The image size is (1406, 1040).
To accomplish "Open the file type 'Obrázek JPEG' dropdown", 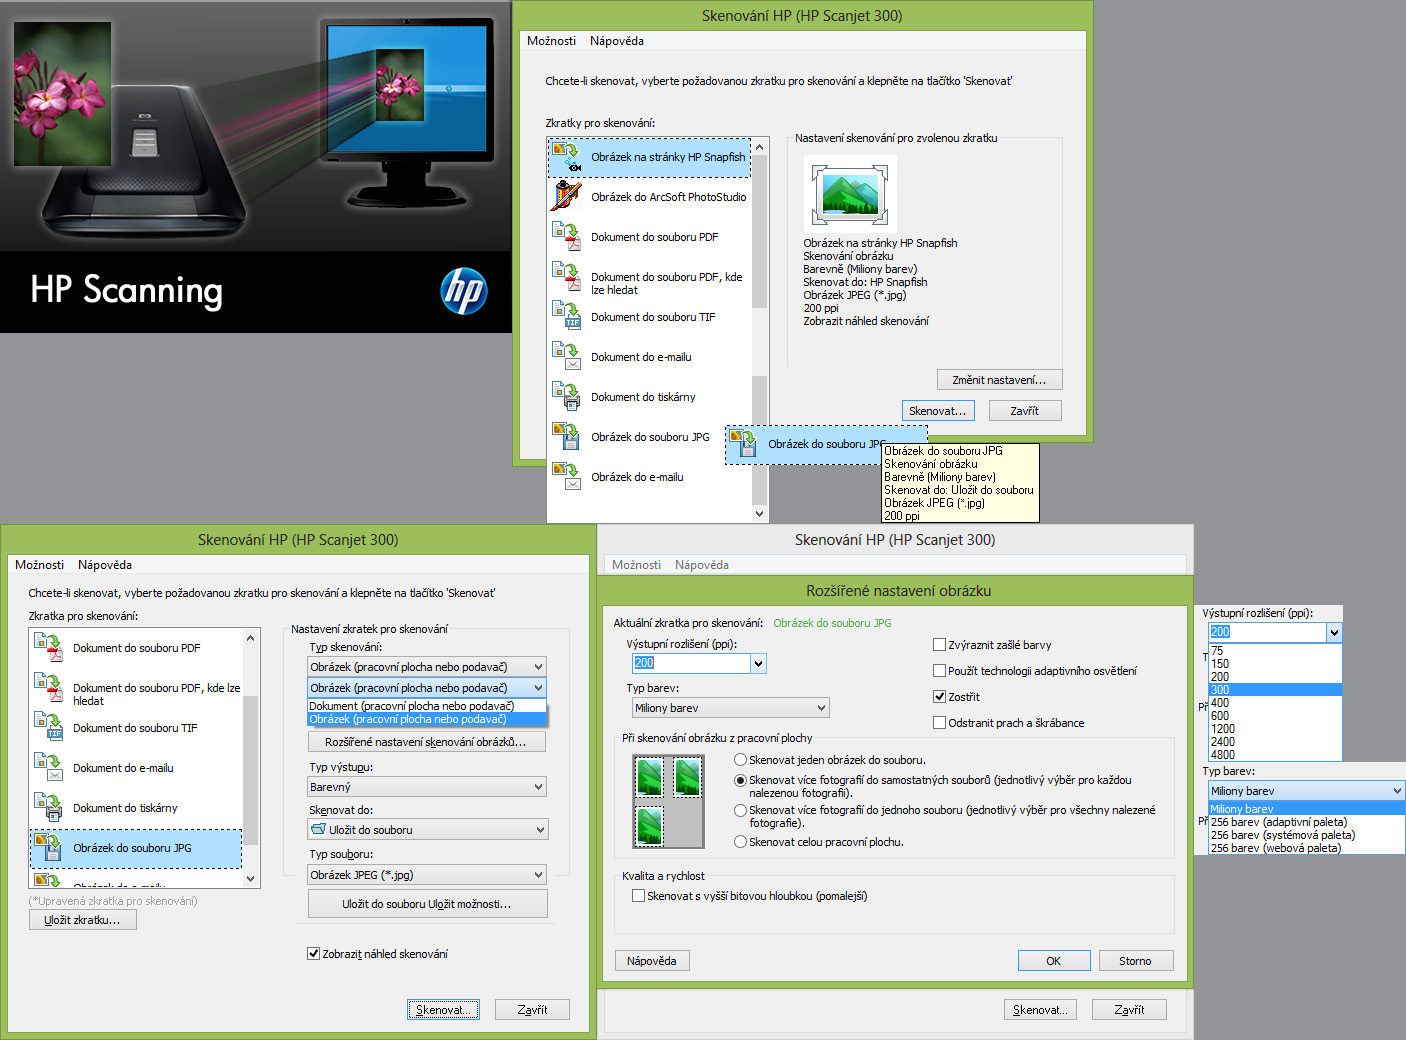I will 427,875.
